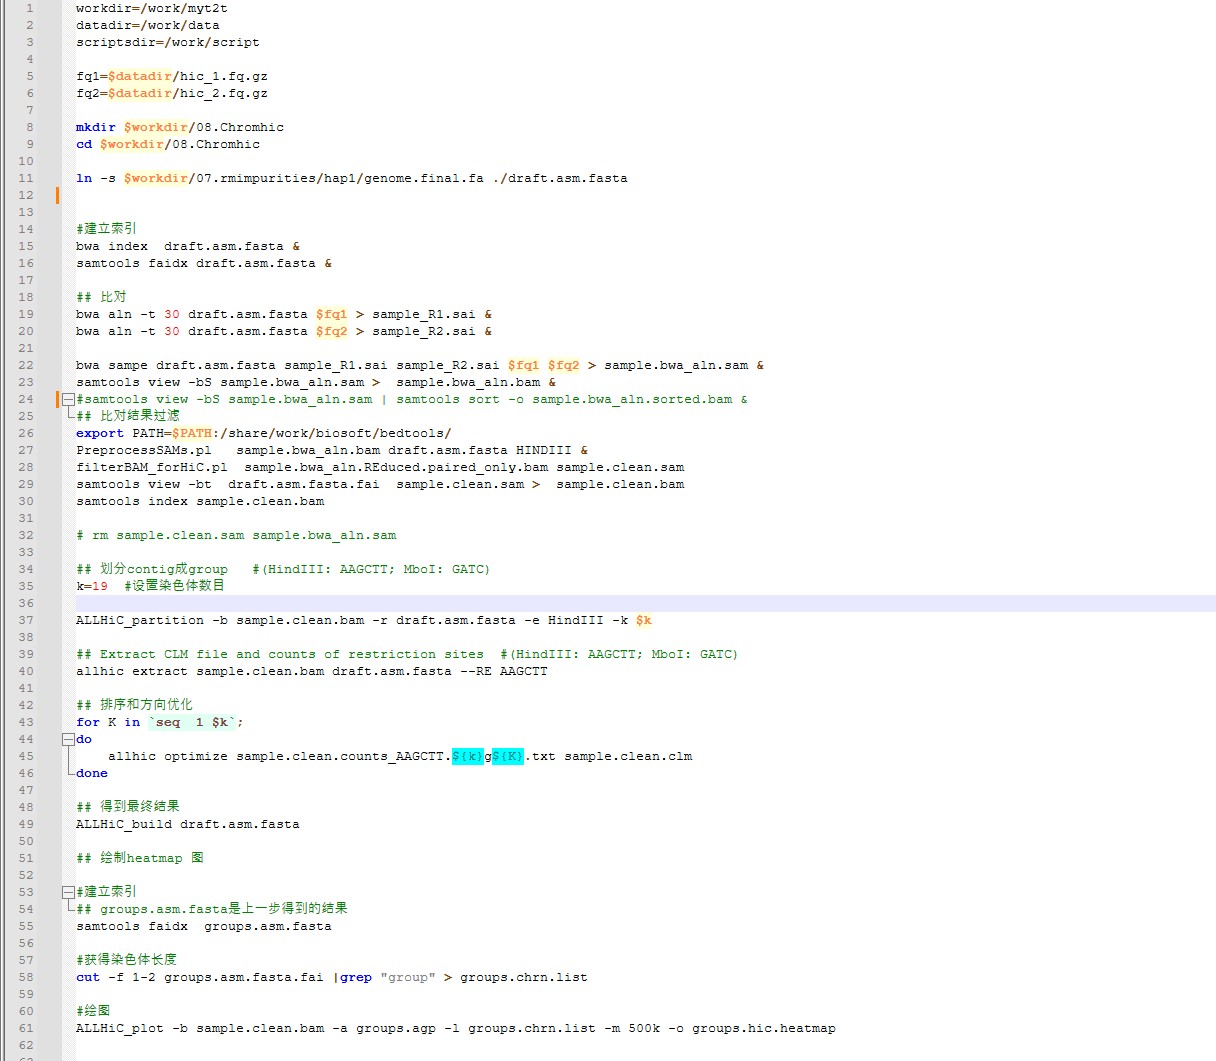The width and height of the screenshot is (1216, 1061).
Task: Click line number 37 in the margin
Action: (x=26, y=620)
